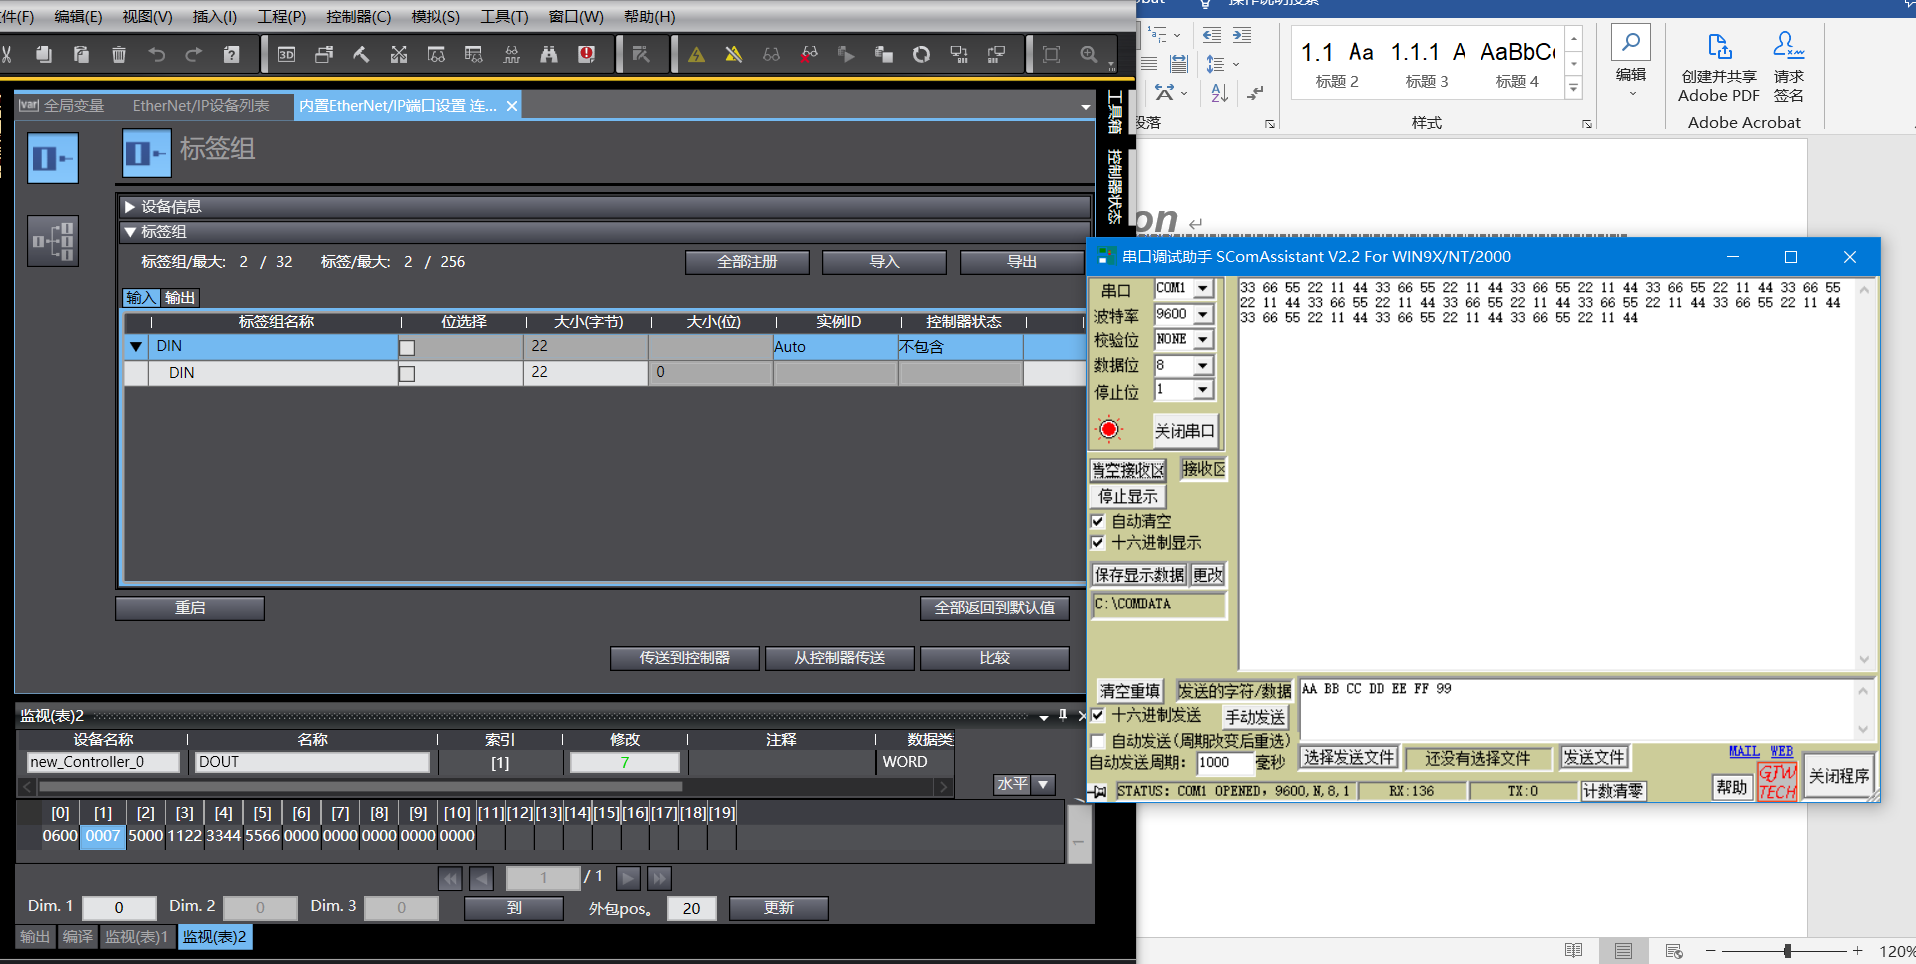Open the 串口 COM1 dropdown
This screenshot has width=1916, height=964.
click(x=1203, y=288)
